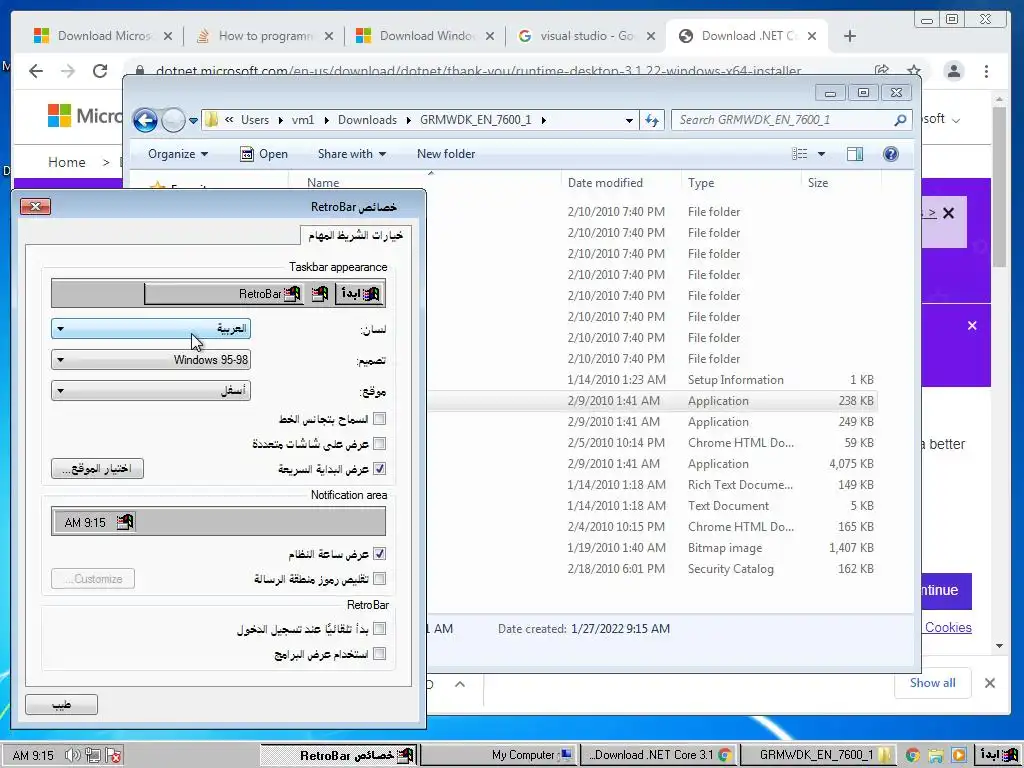Click اختيار الموقع button
The height and width of the screenshot is (768, 1024).
point(97,468)
